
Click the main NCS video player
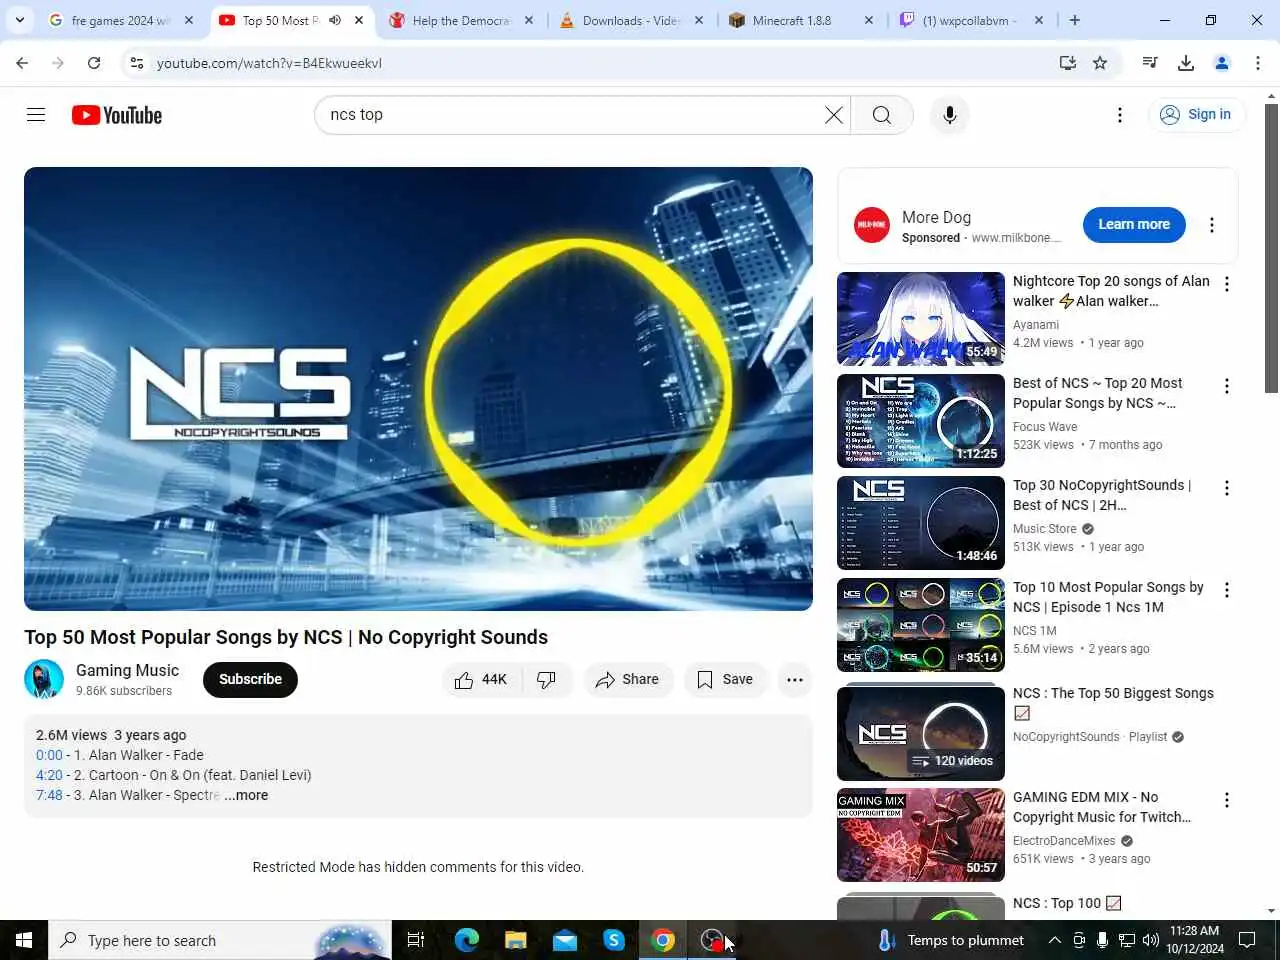pos(418,388)
